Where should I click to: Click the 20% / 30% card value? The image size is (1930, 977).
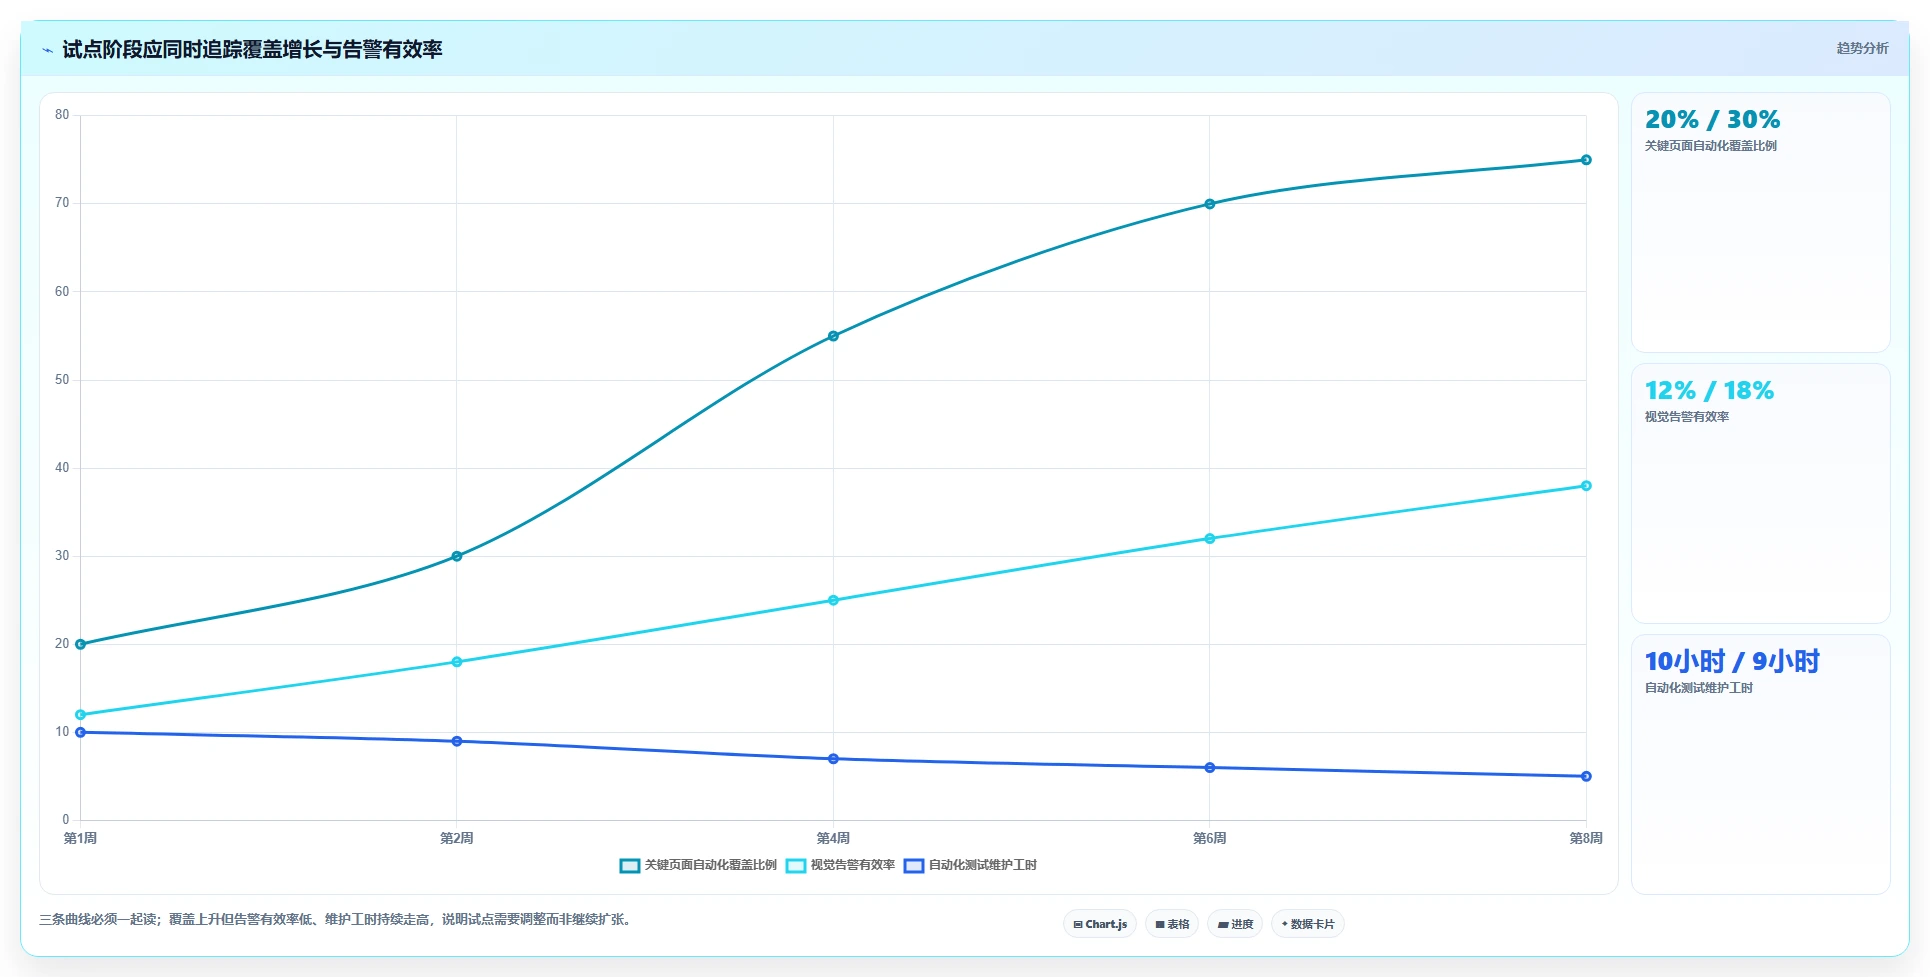click(1712, 120)
